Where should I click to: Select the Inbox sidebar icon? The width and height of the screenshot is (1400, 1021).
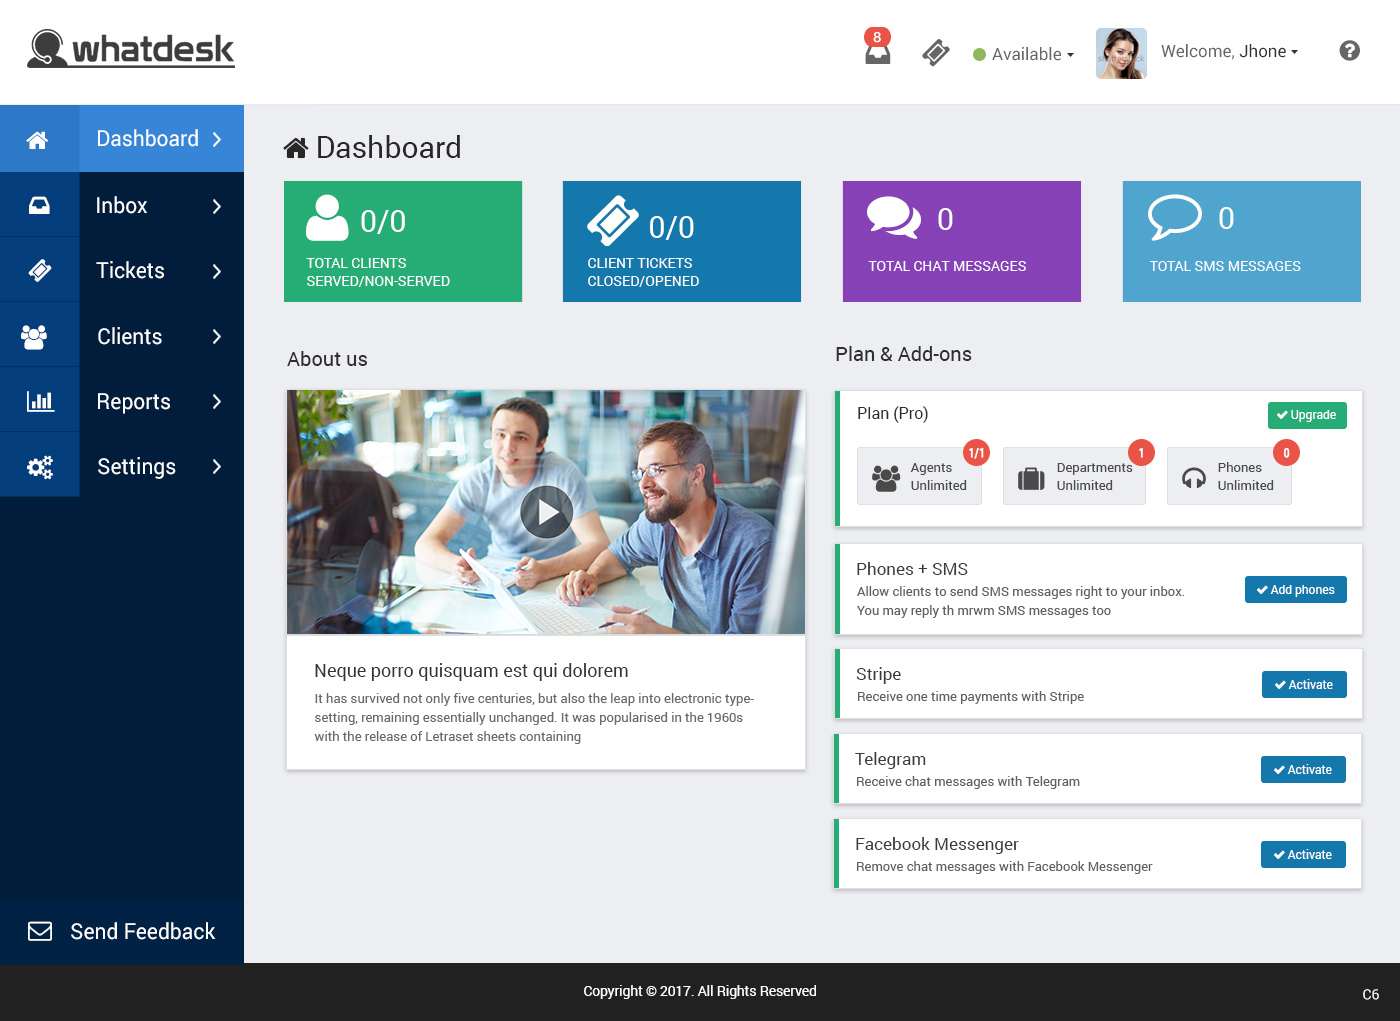pyautogui.click(x=39, y=204)
